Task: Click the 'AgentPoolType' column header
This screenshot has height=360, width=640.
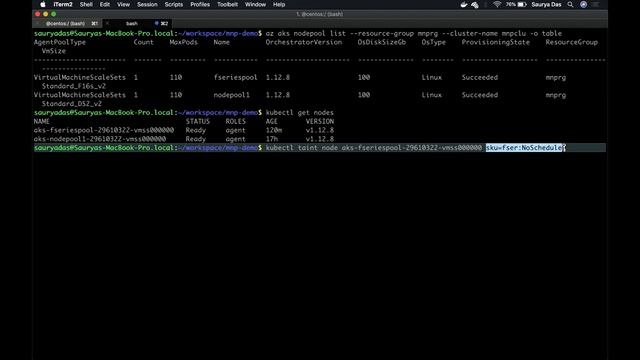Action: pyautogui.click(x=60, y=42)
